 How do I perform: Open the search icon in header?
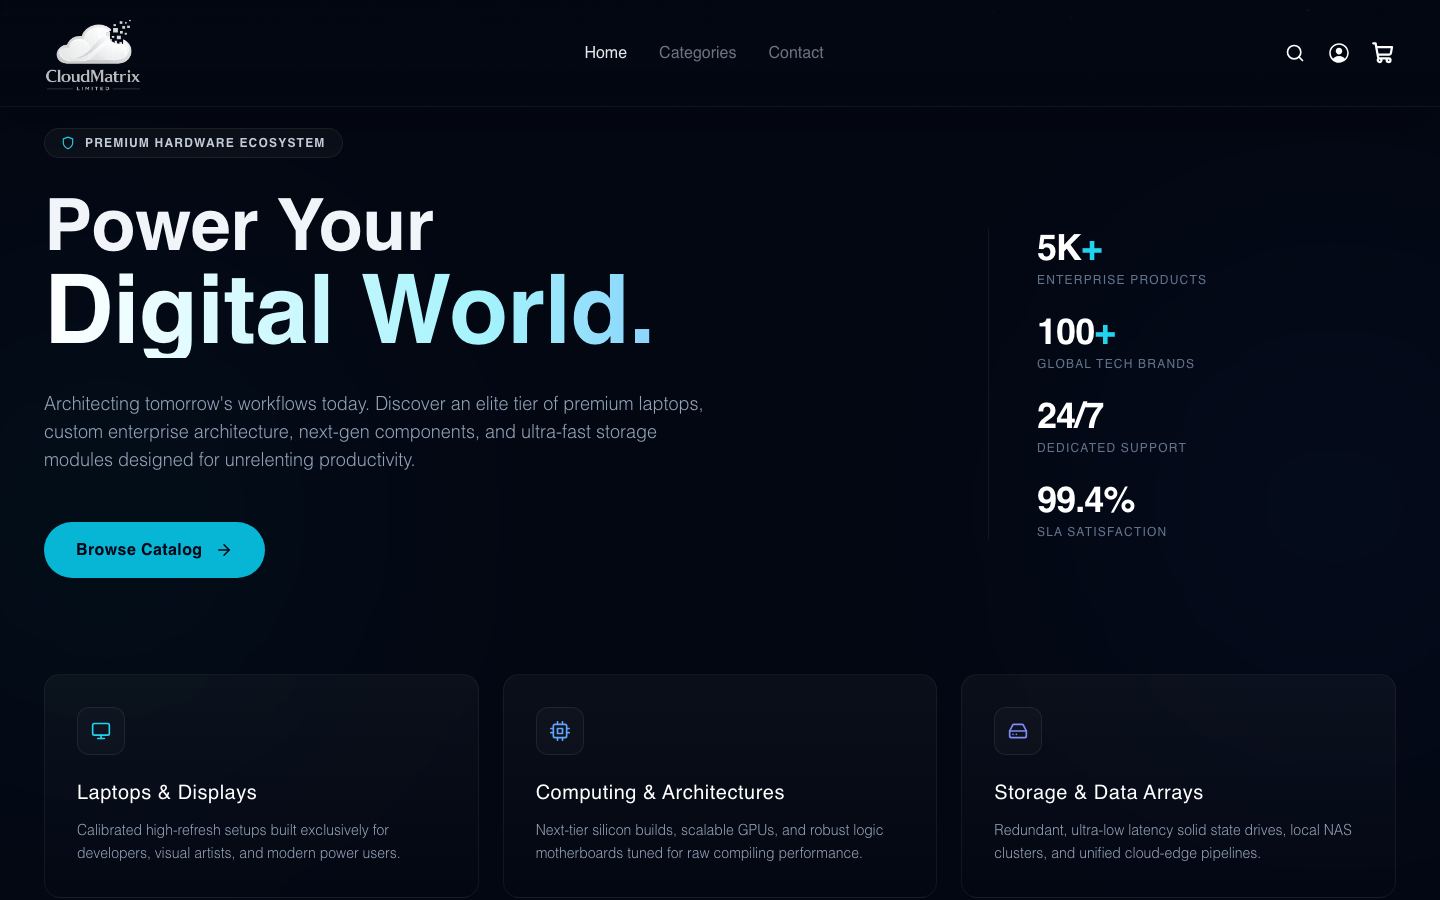click(1295, 53)
